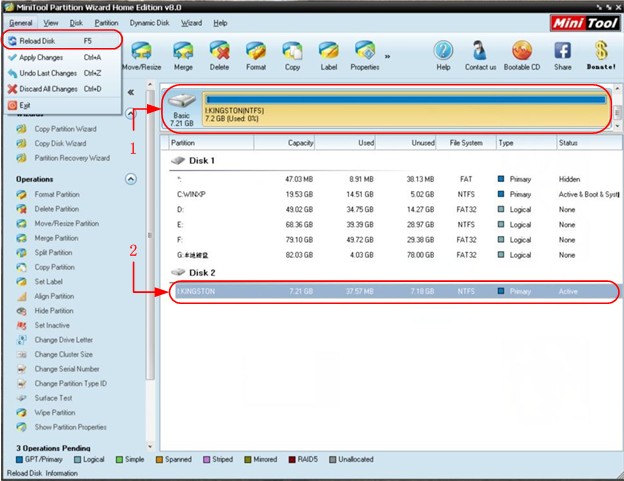
Task: Open the Help toolbar icon
Action: (x=443, y=51)
